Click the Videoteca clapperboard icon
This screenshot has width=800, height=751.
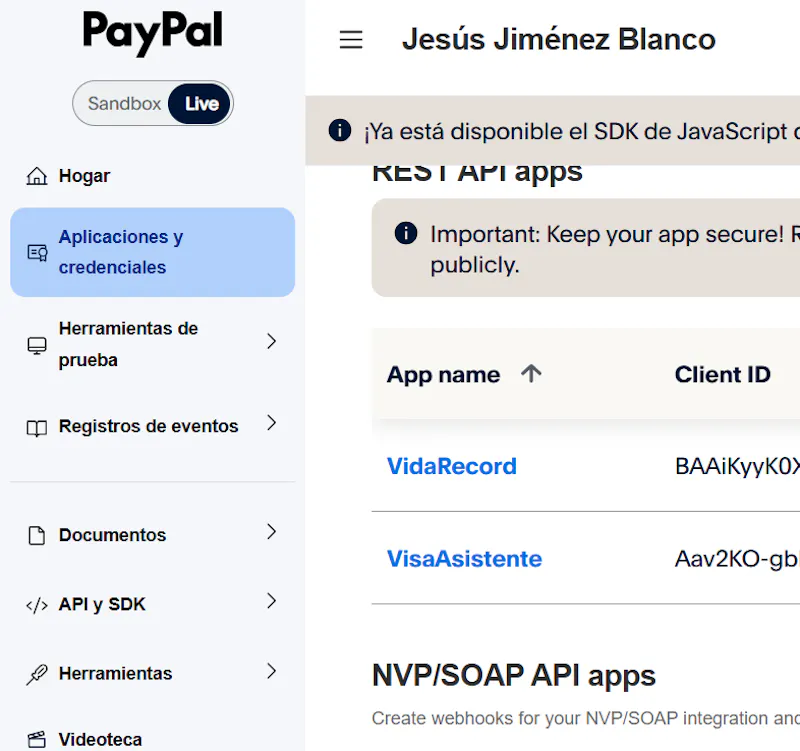pyautogui.click(x=37, y=739)
